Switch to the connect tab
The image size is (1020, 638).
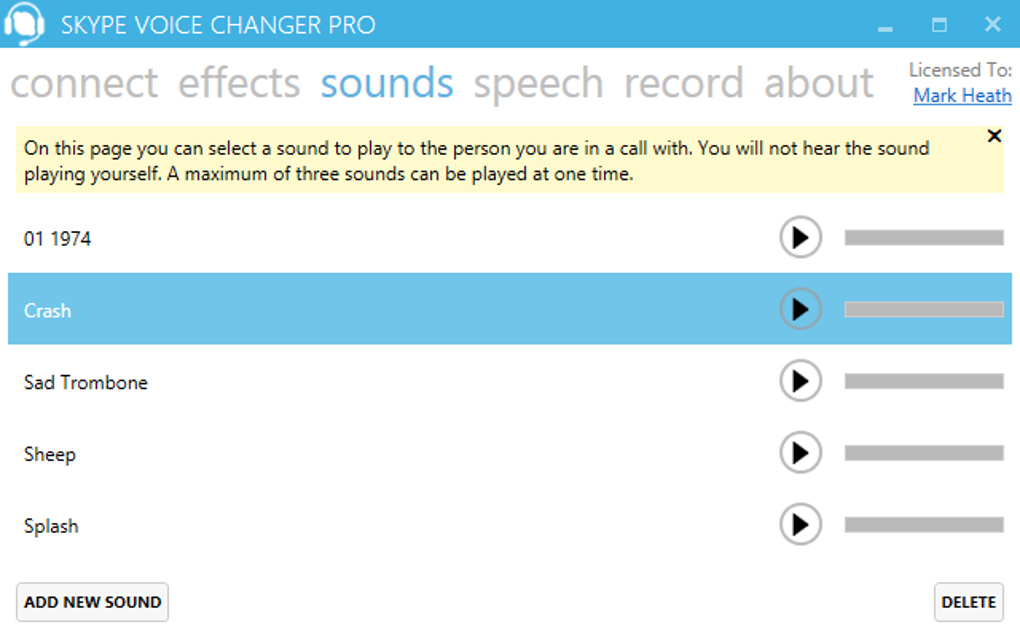pyautogui.click(x=84, y=83)
